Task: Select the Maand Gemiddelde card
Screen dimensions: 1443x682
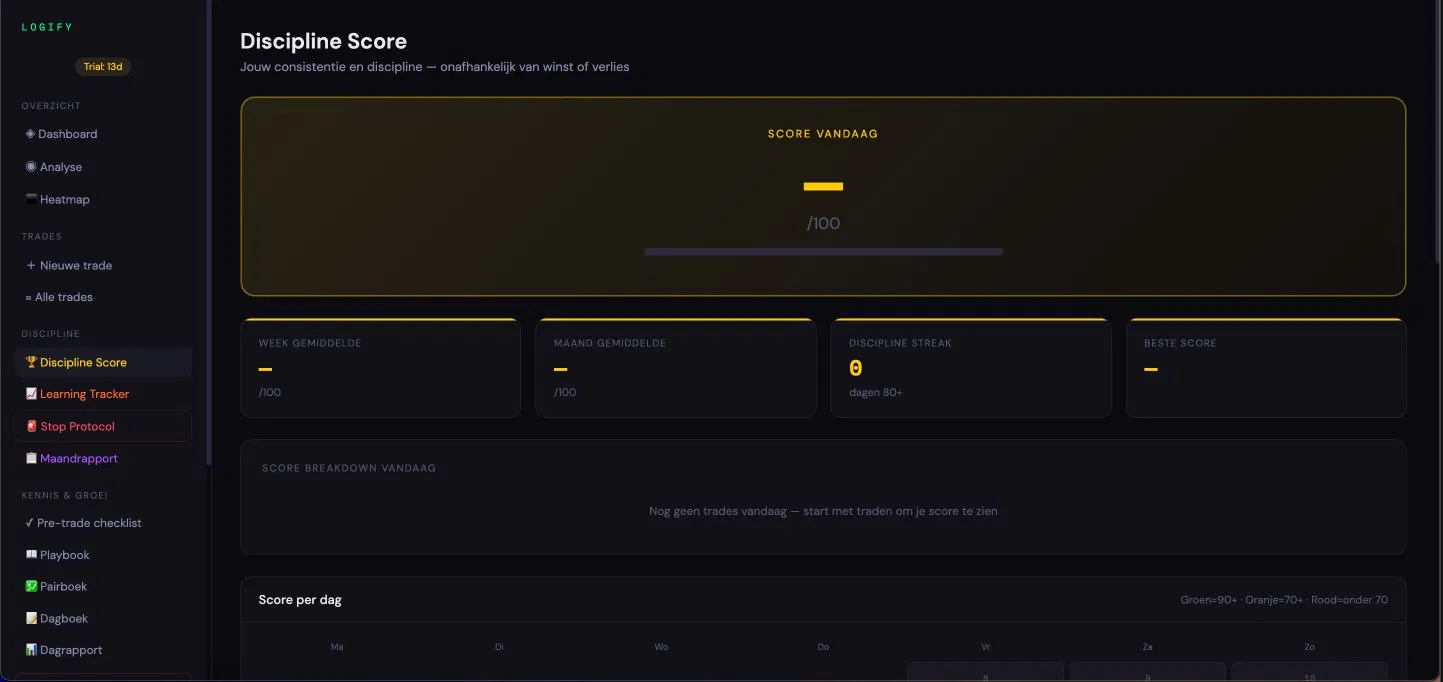Action: click(x=675, y=368)
